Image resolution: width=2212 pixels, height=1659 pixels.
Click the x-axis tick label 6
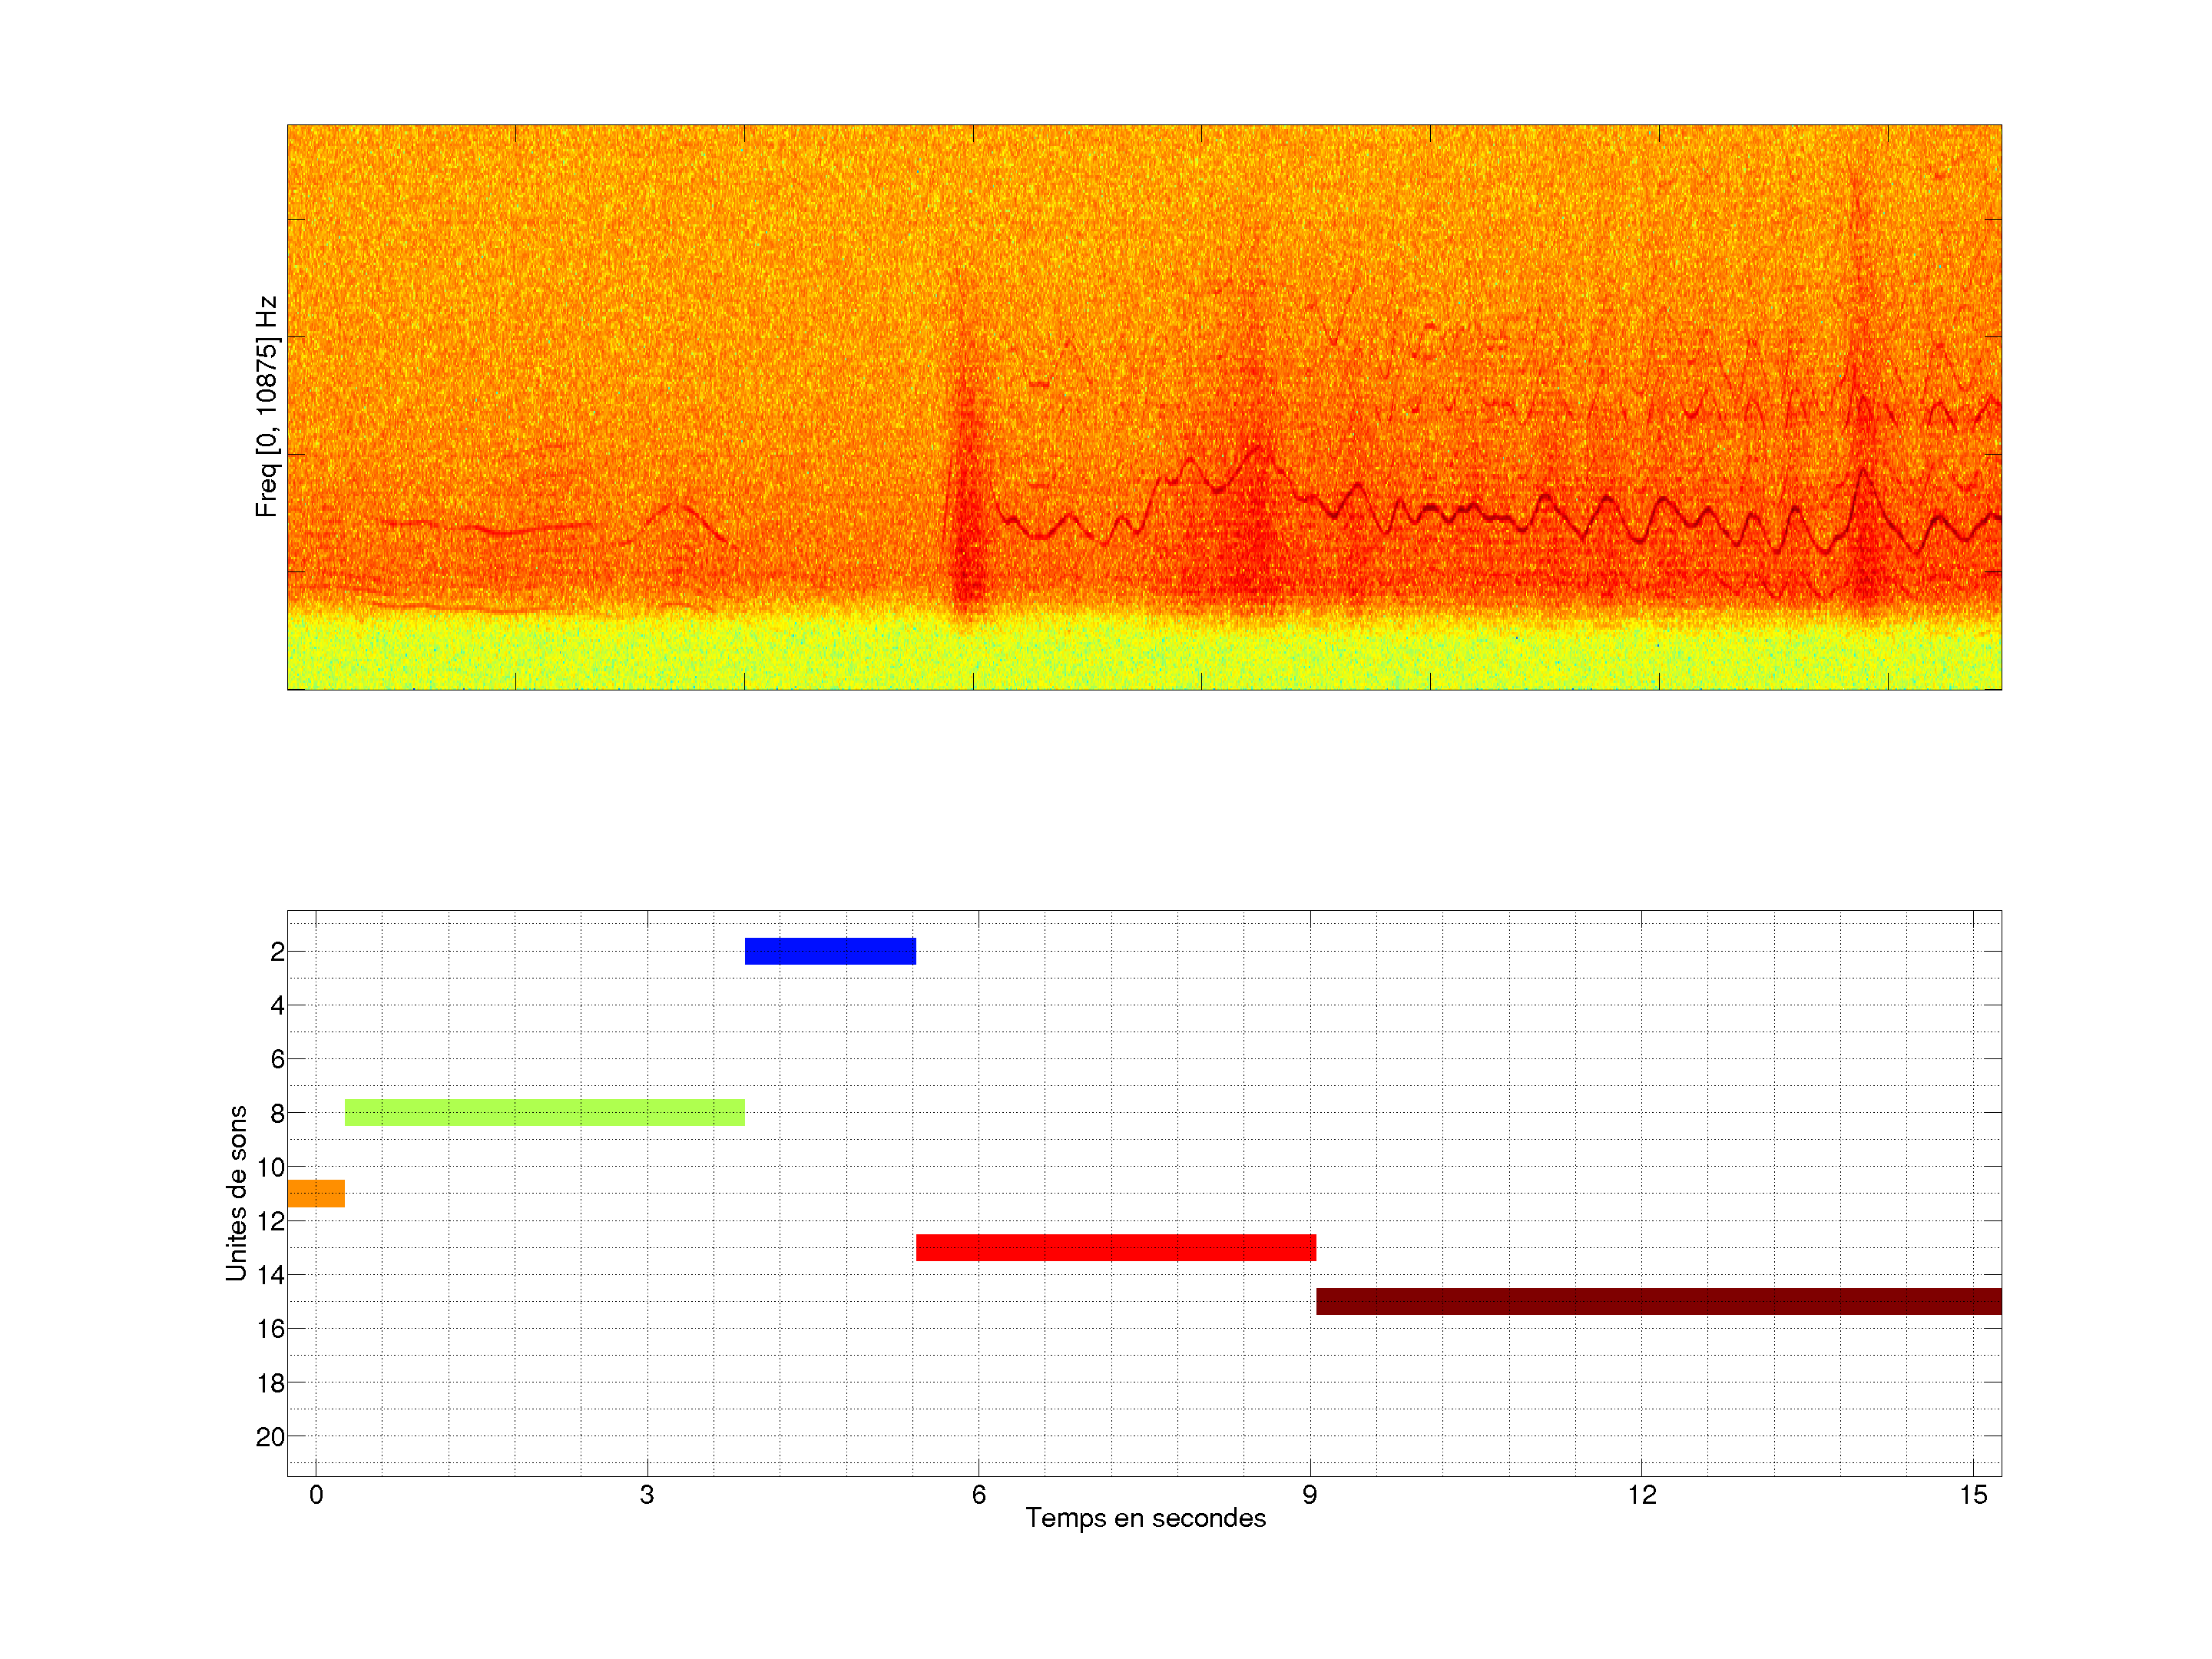978,1495
